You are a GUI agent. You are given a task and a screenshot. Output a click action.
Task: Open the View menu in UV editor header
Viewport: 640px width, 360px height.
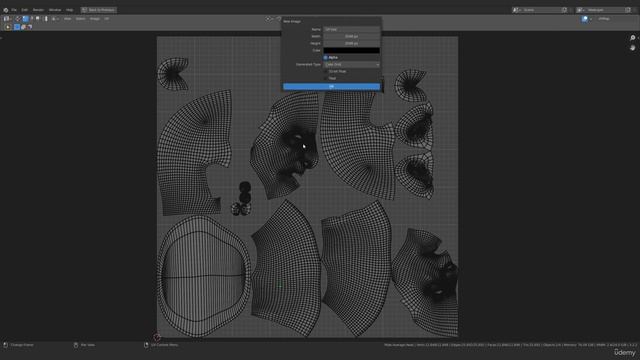click(x=67, y=19)
